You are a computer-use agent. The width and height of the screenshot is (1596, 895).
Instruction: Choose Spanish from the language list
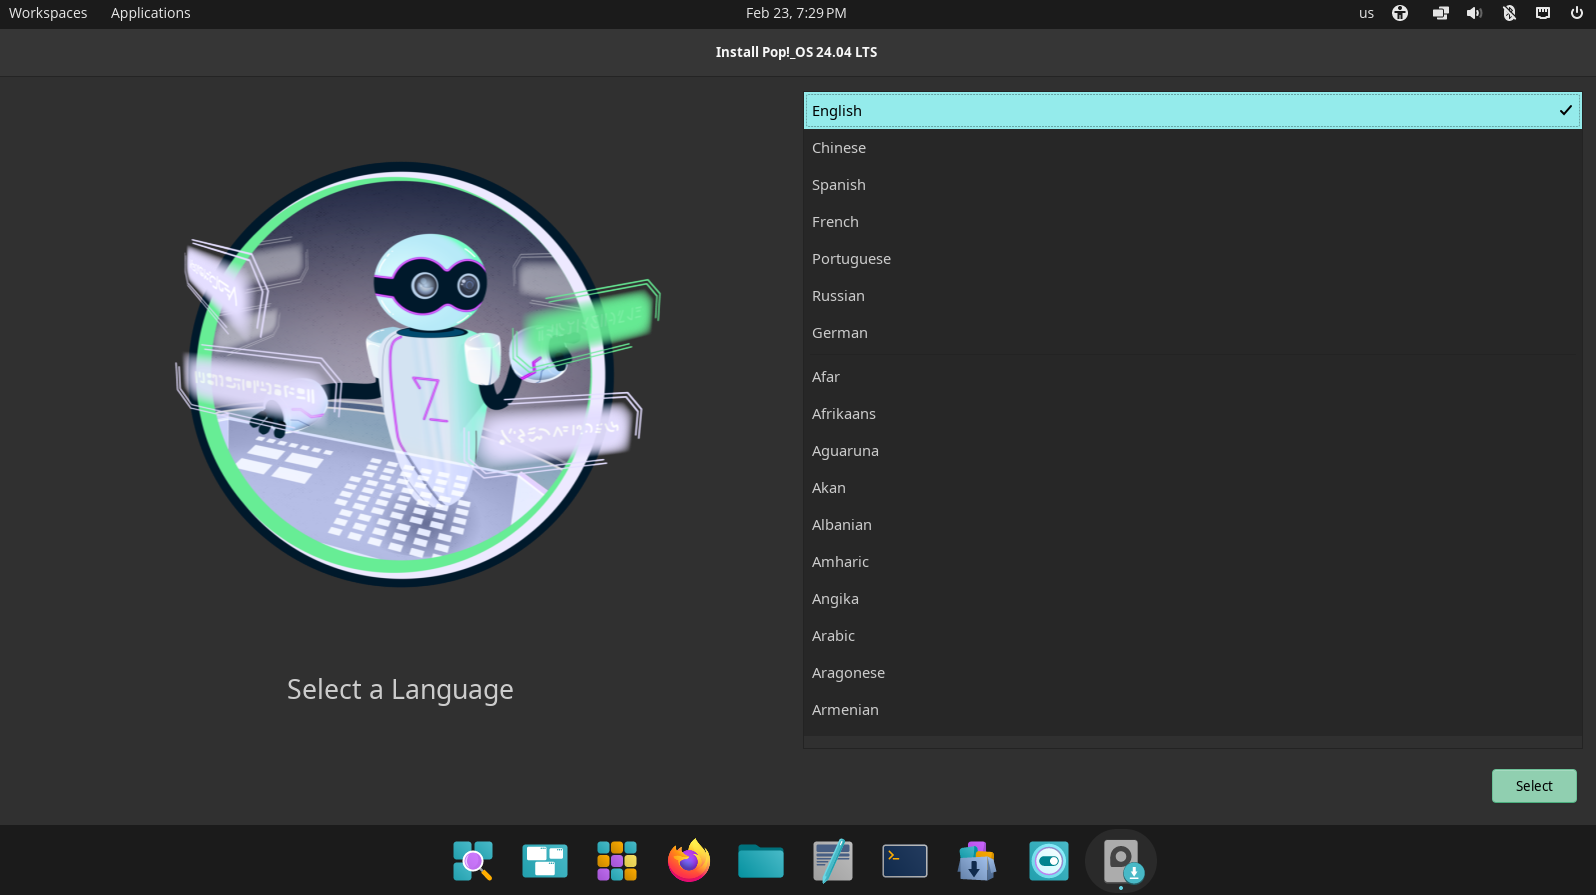pyautogui.click(x=839, y=185)
